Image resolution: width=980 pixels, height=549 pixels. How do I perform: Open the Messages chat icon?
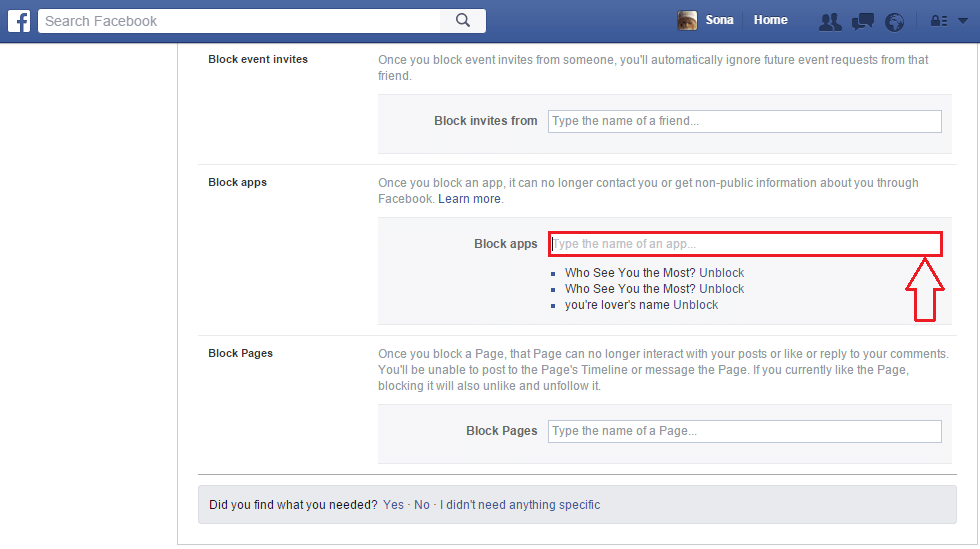click(862, 22)
